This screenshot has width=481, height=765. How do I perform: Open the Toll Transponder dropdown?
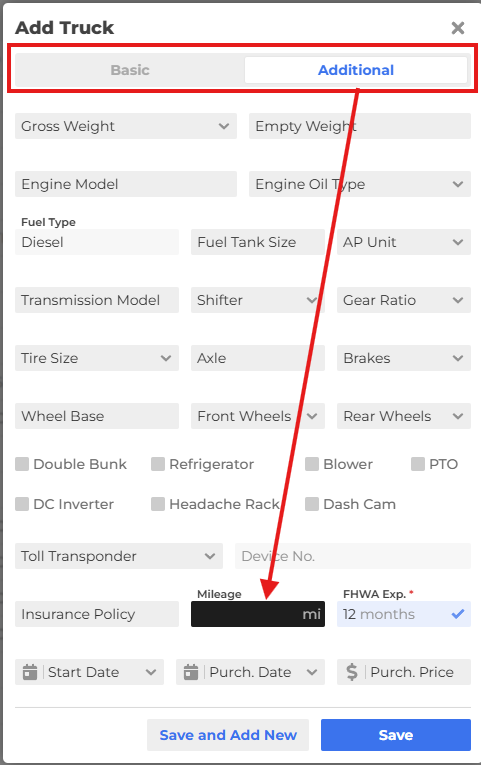click(119, 556)
